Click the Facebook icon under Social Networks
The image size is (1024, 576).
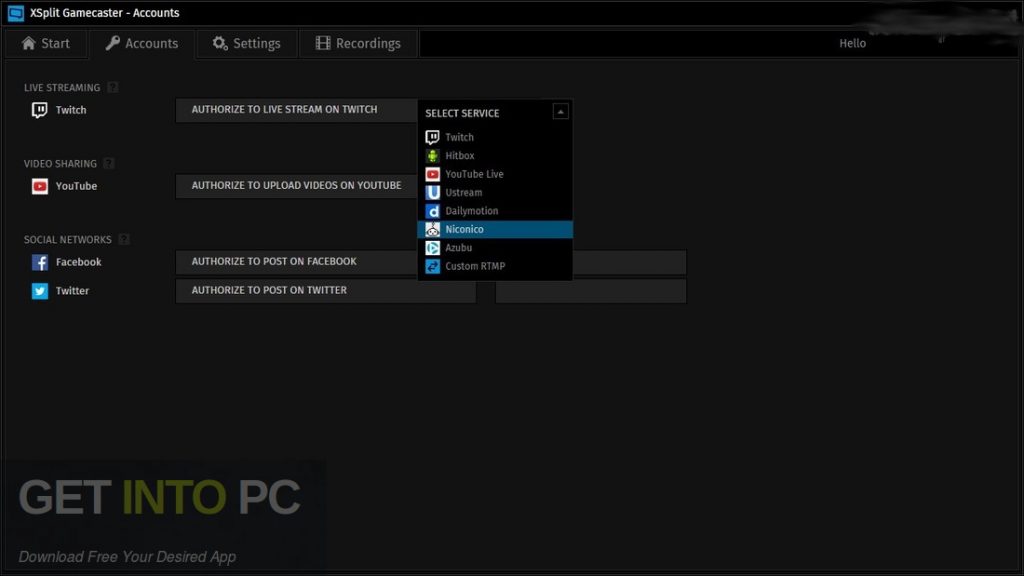40,262
